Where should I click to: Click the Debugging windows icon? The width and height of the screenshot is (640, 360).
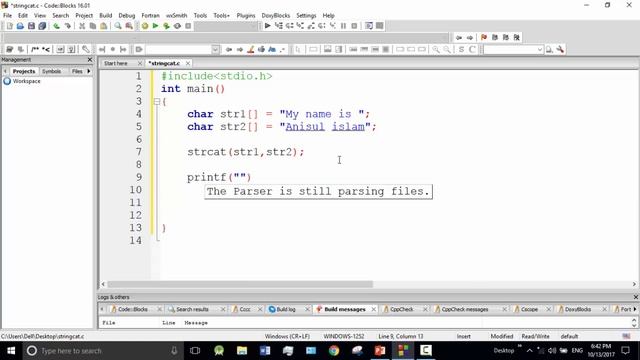point(369,26)
